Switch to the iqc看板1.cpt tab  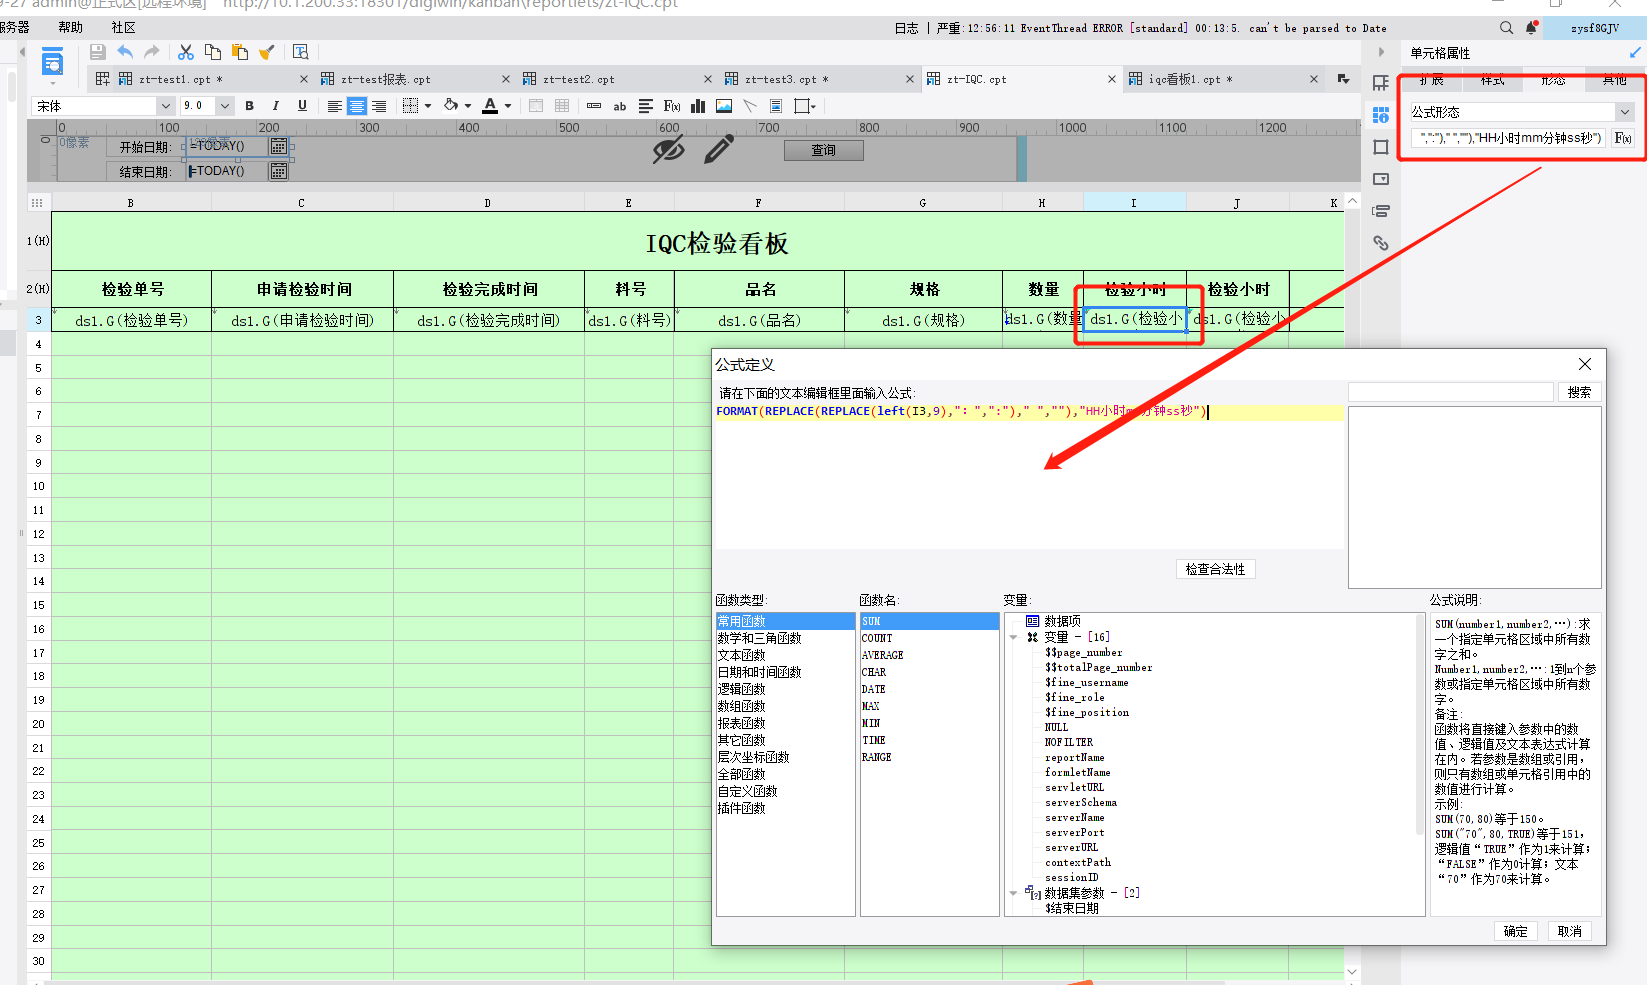point(1222,79)
